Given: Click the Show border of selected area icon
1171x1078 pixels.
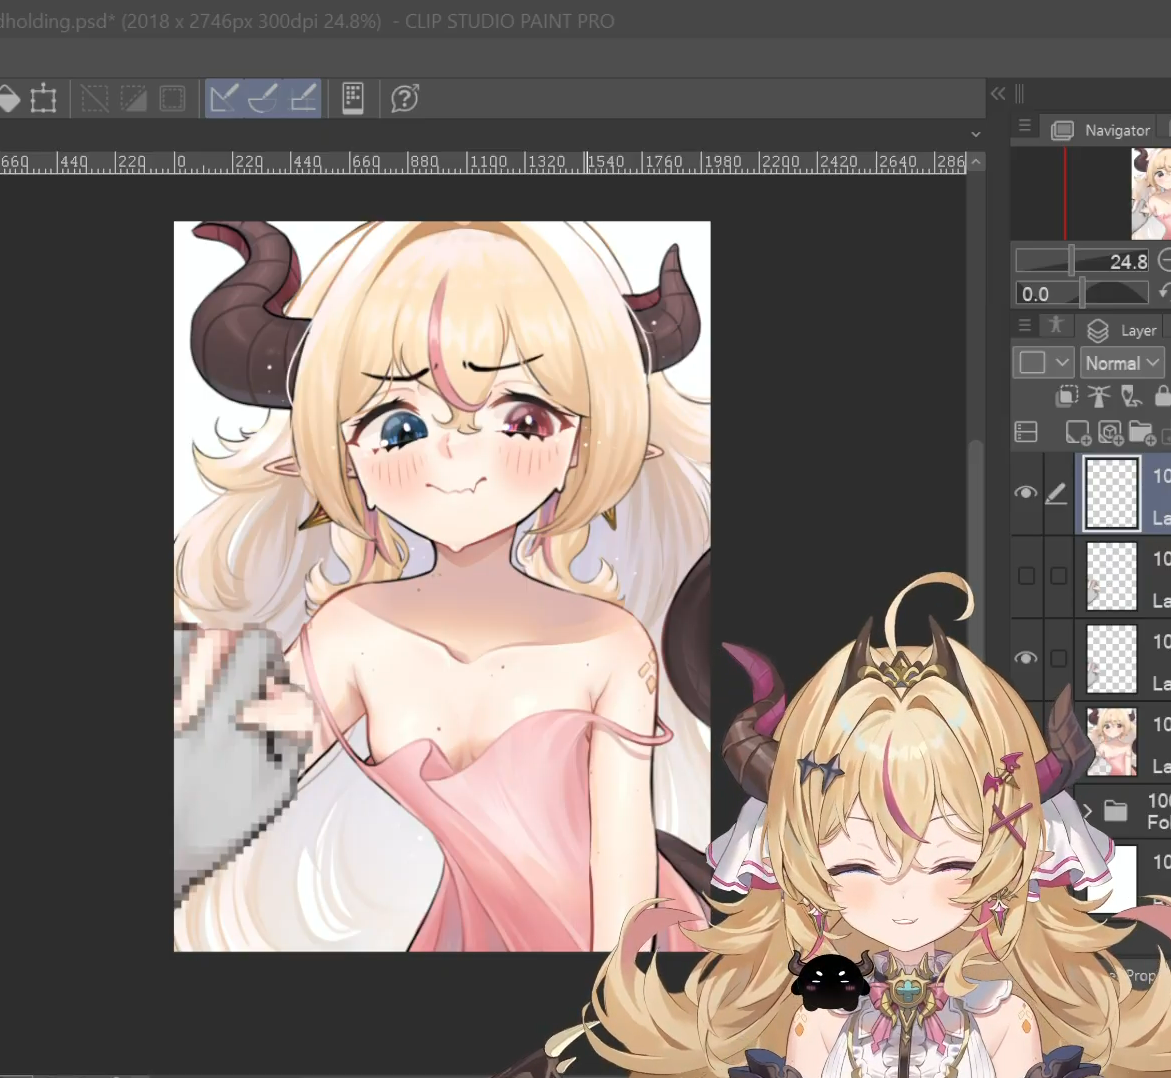Looking at the screenshot, I should (x=173, y=99).
